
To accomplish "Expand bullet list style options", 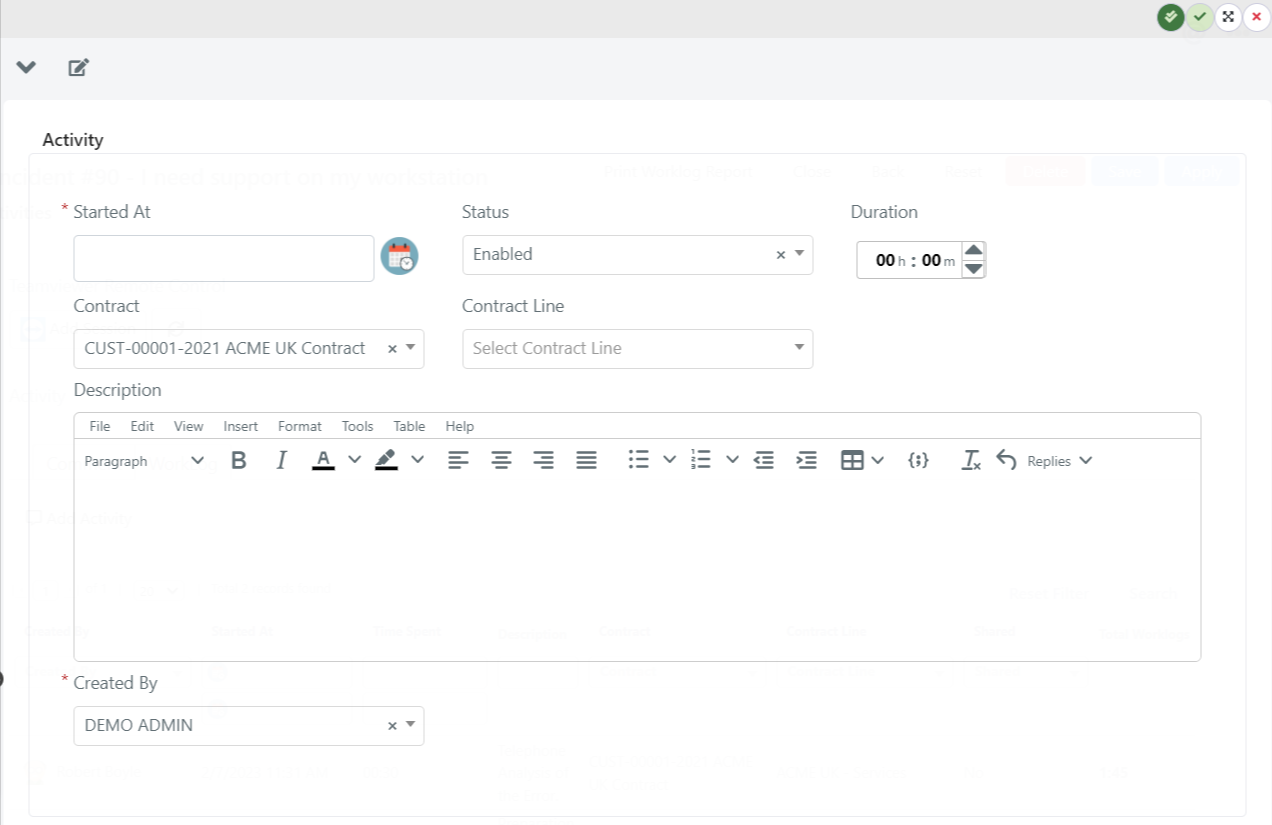I will click(670, 460).
